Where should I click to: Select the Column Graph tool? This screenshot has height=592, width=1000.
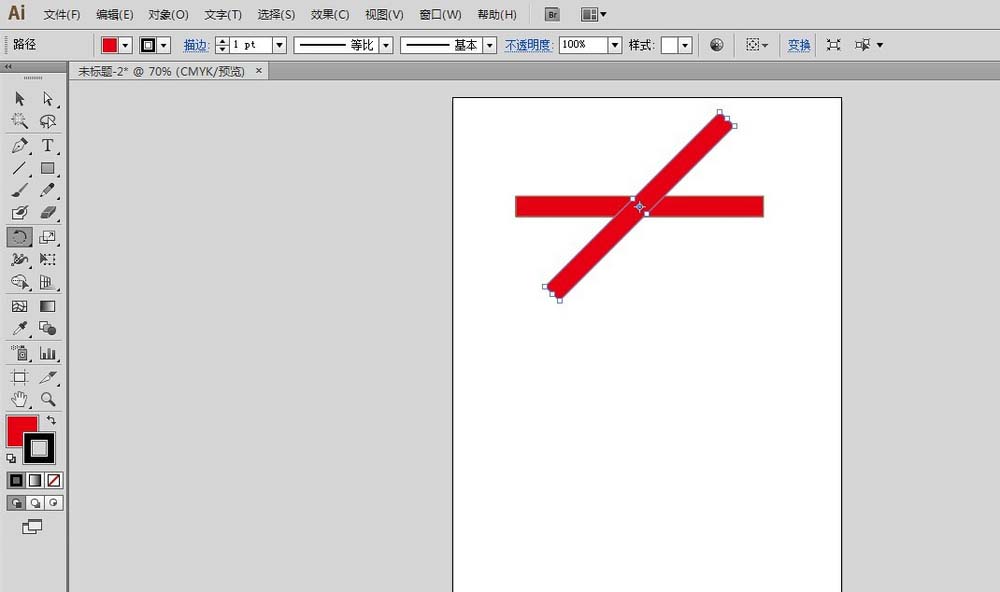coord(48,353)
